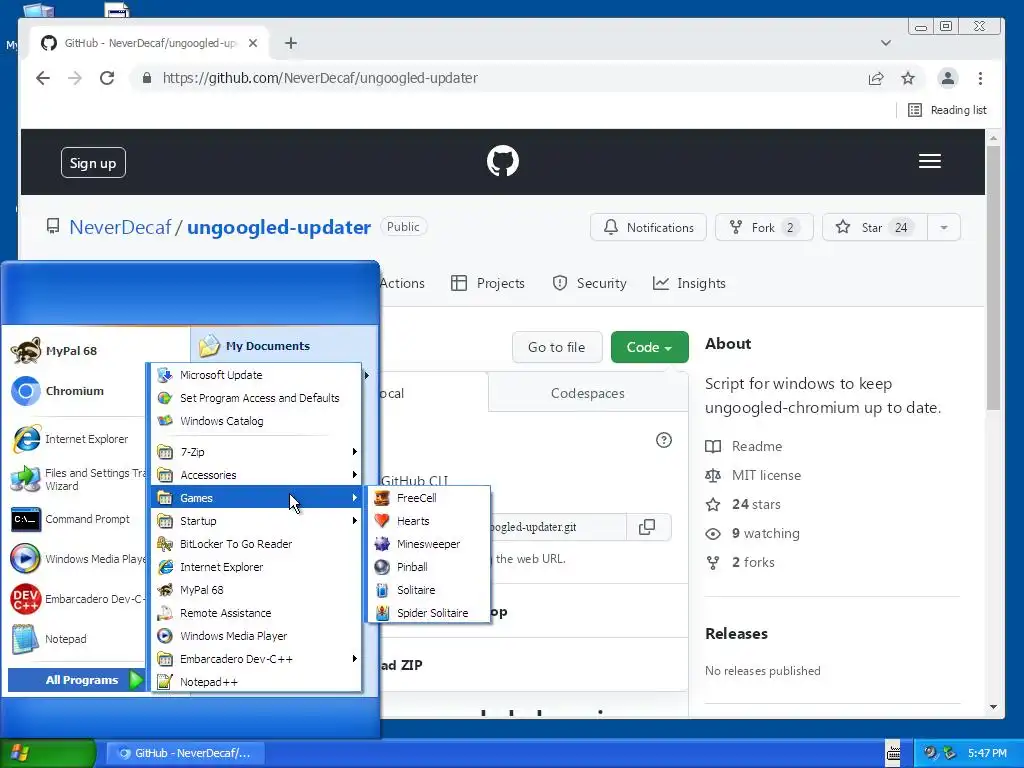Switch to the Projects tab

tap(488, 283)
